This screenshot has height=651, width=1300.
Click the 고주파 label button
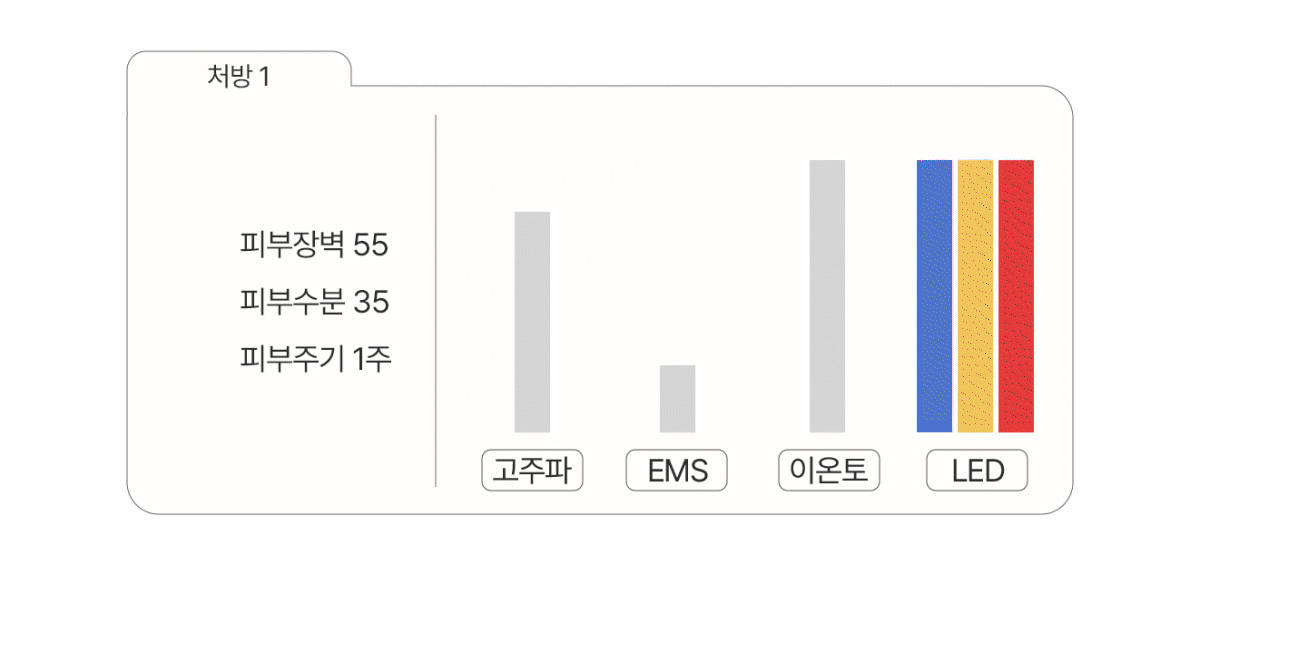coord(532,471)
